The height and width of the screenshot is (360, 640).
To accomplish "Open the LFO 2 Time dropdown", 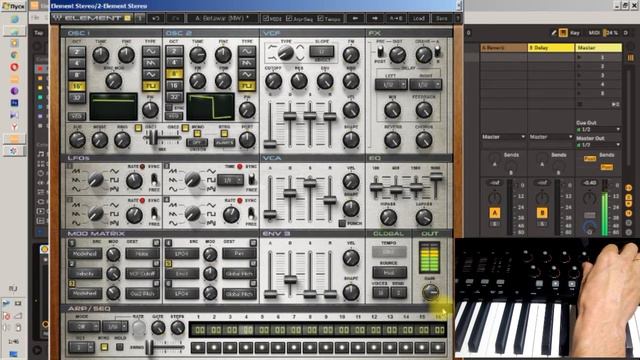I will coord(230,180).
